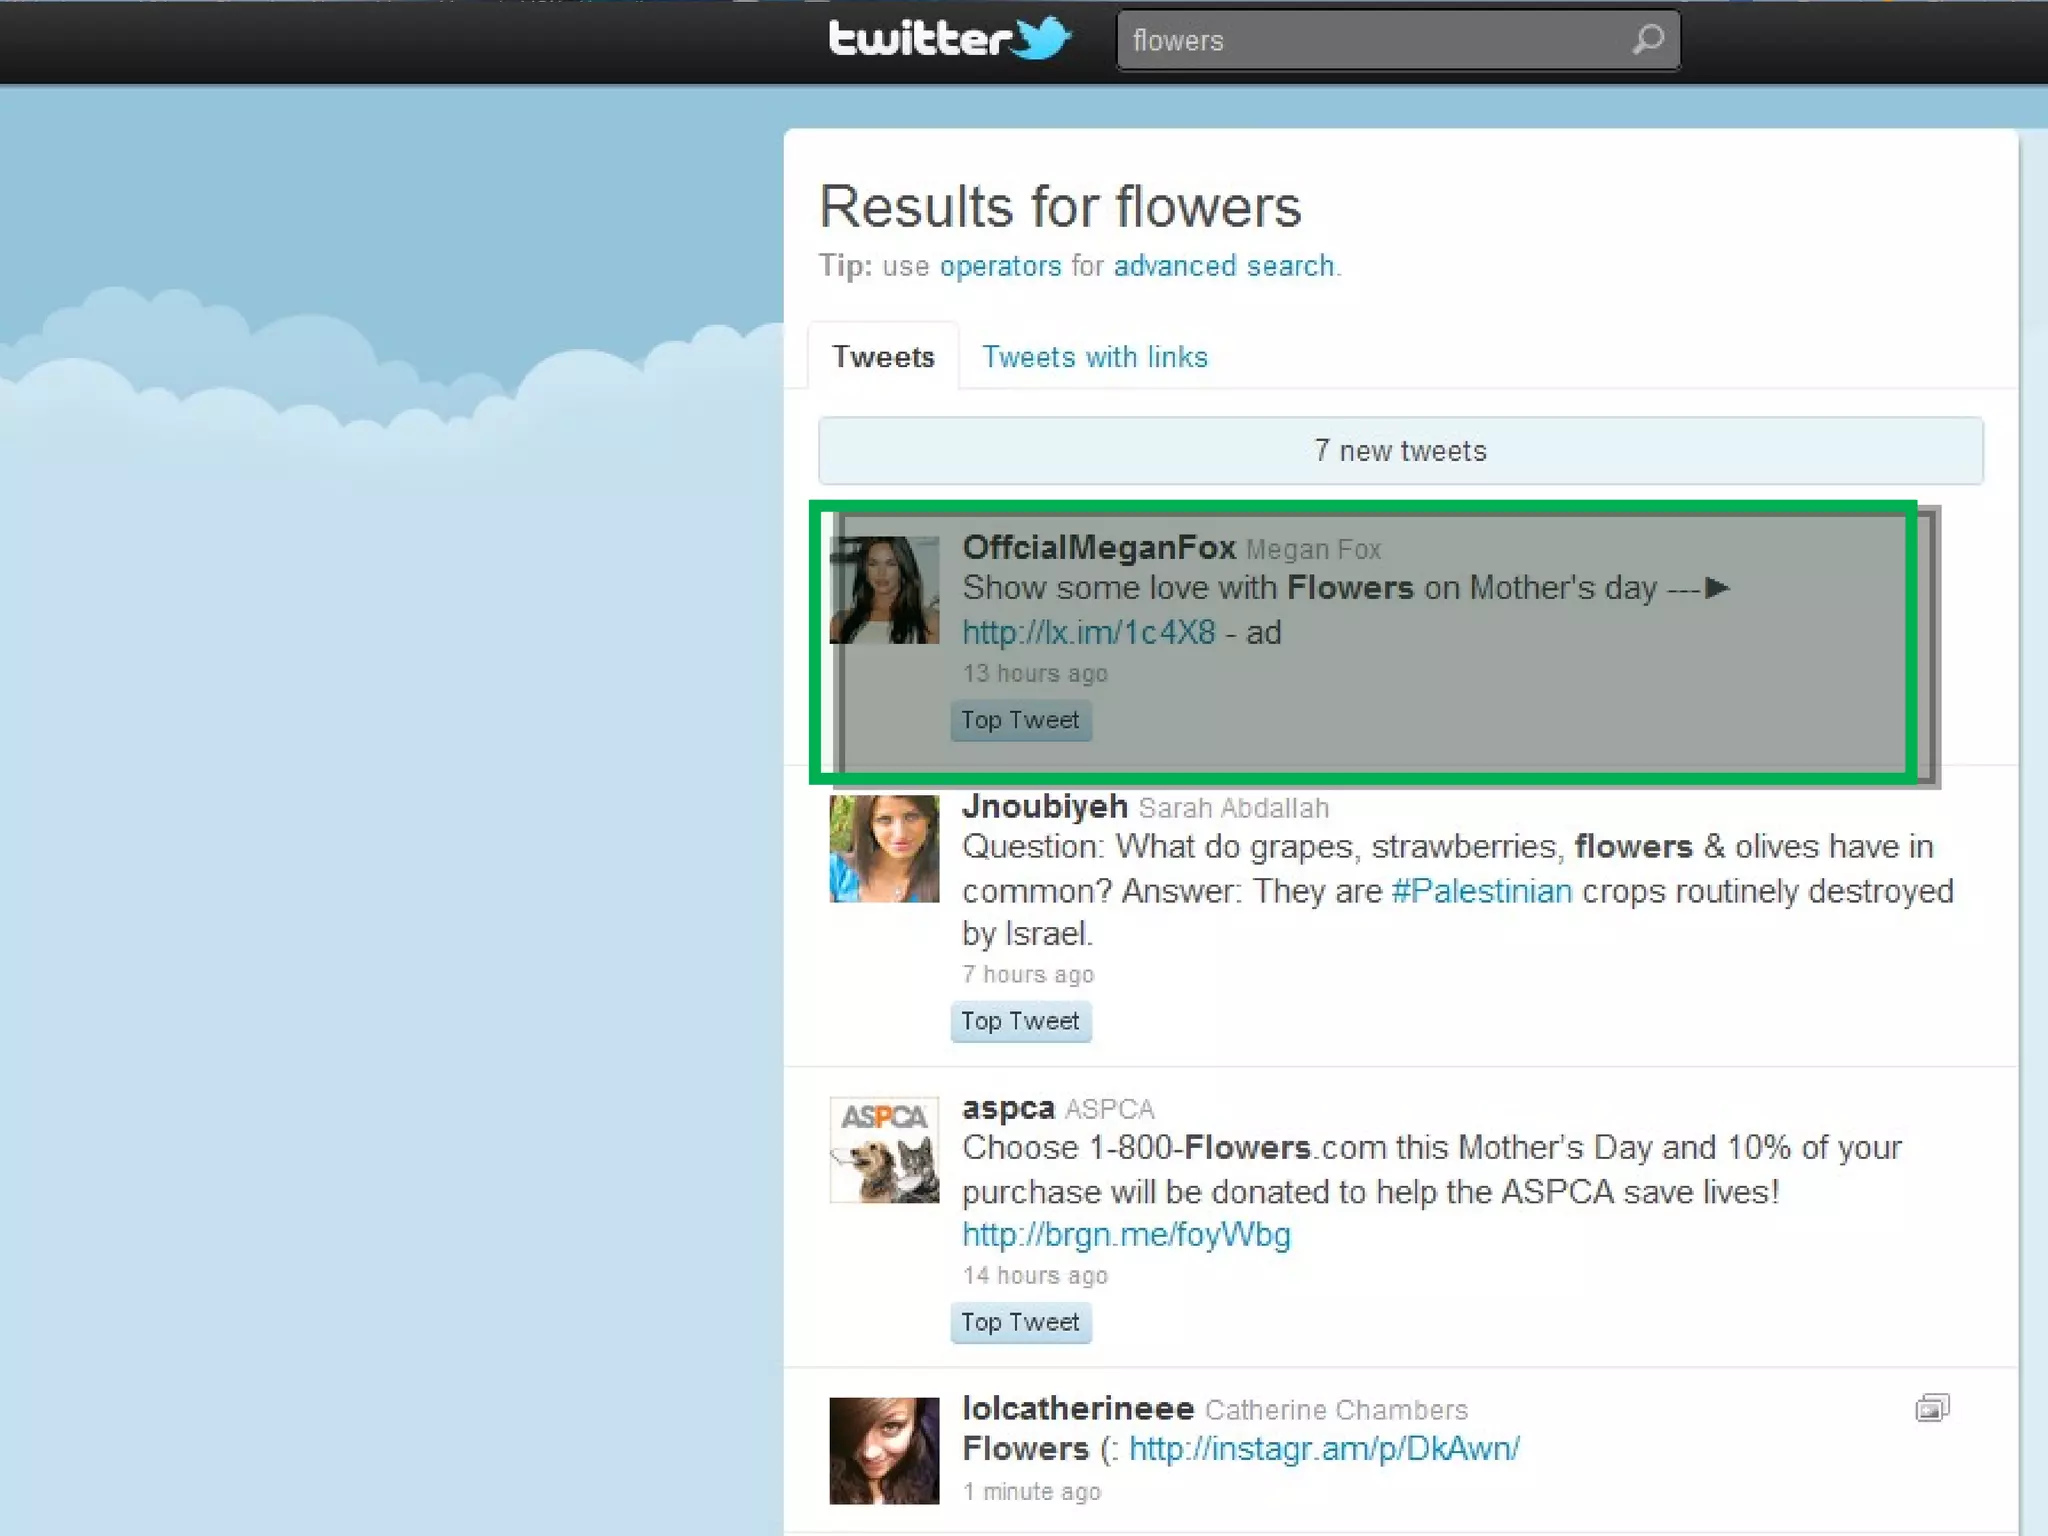Viewport: 2048px width, 1536px height.
Task: Click the media icon on lolcatherineee's tweet
Action: [x=1931, y=1408]
